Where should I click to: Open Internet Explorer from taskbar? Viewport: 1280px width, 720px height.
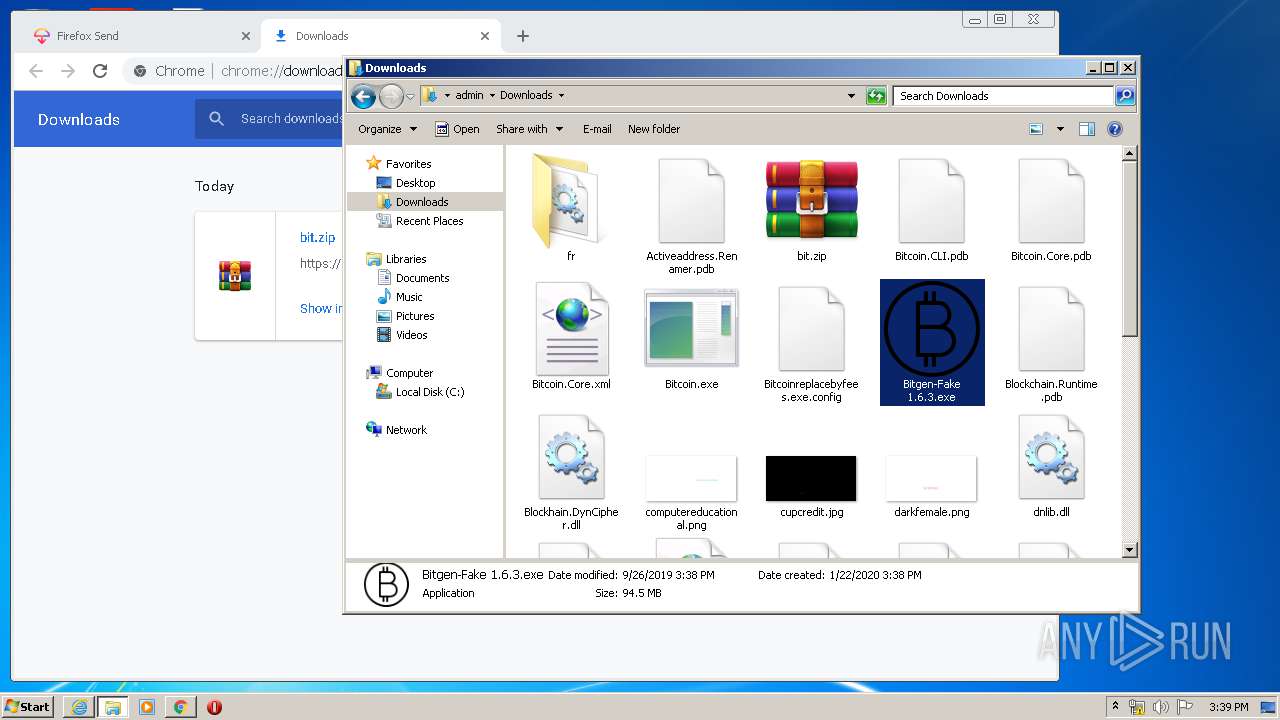tap(79, 707)
